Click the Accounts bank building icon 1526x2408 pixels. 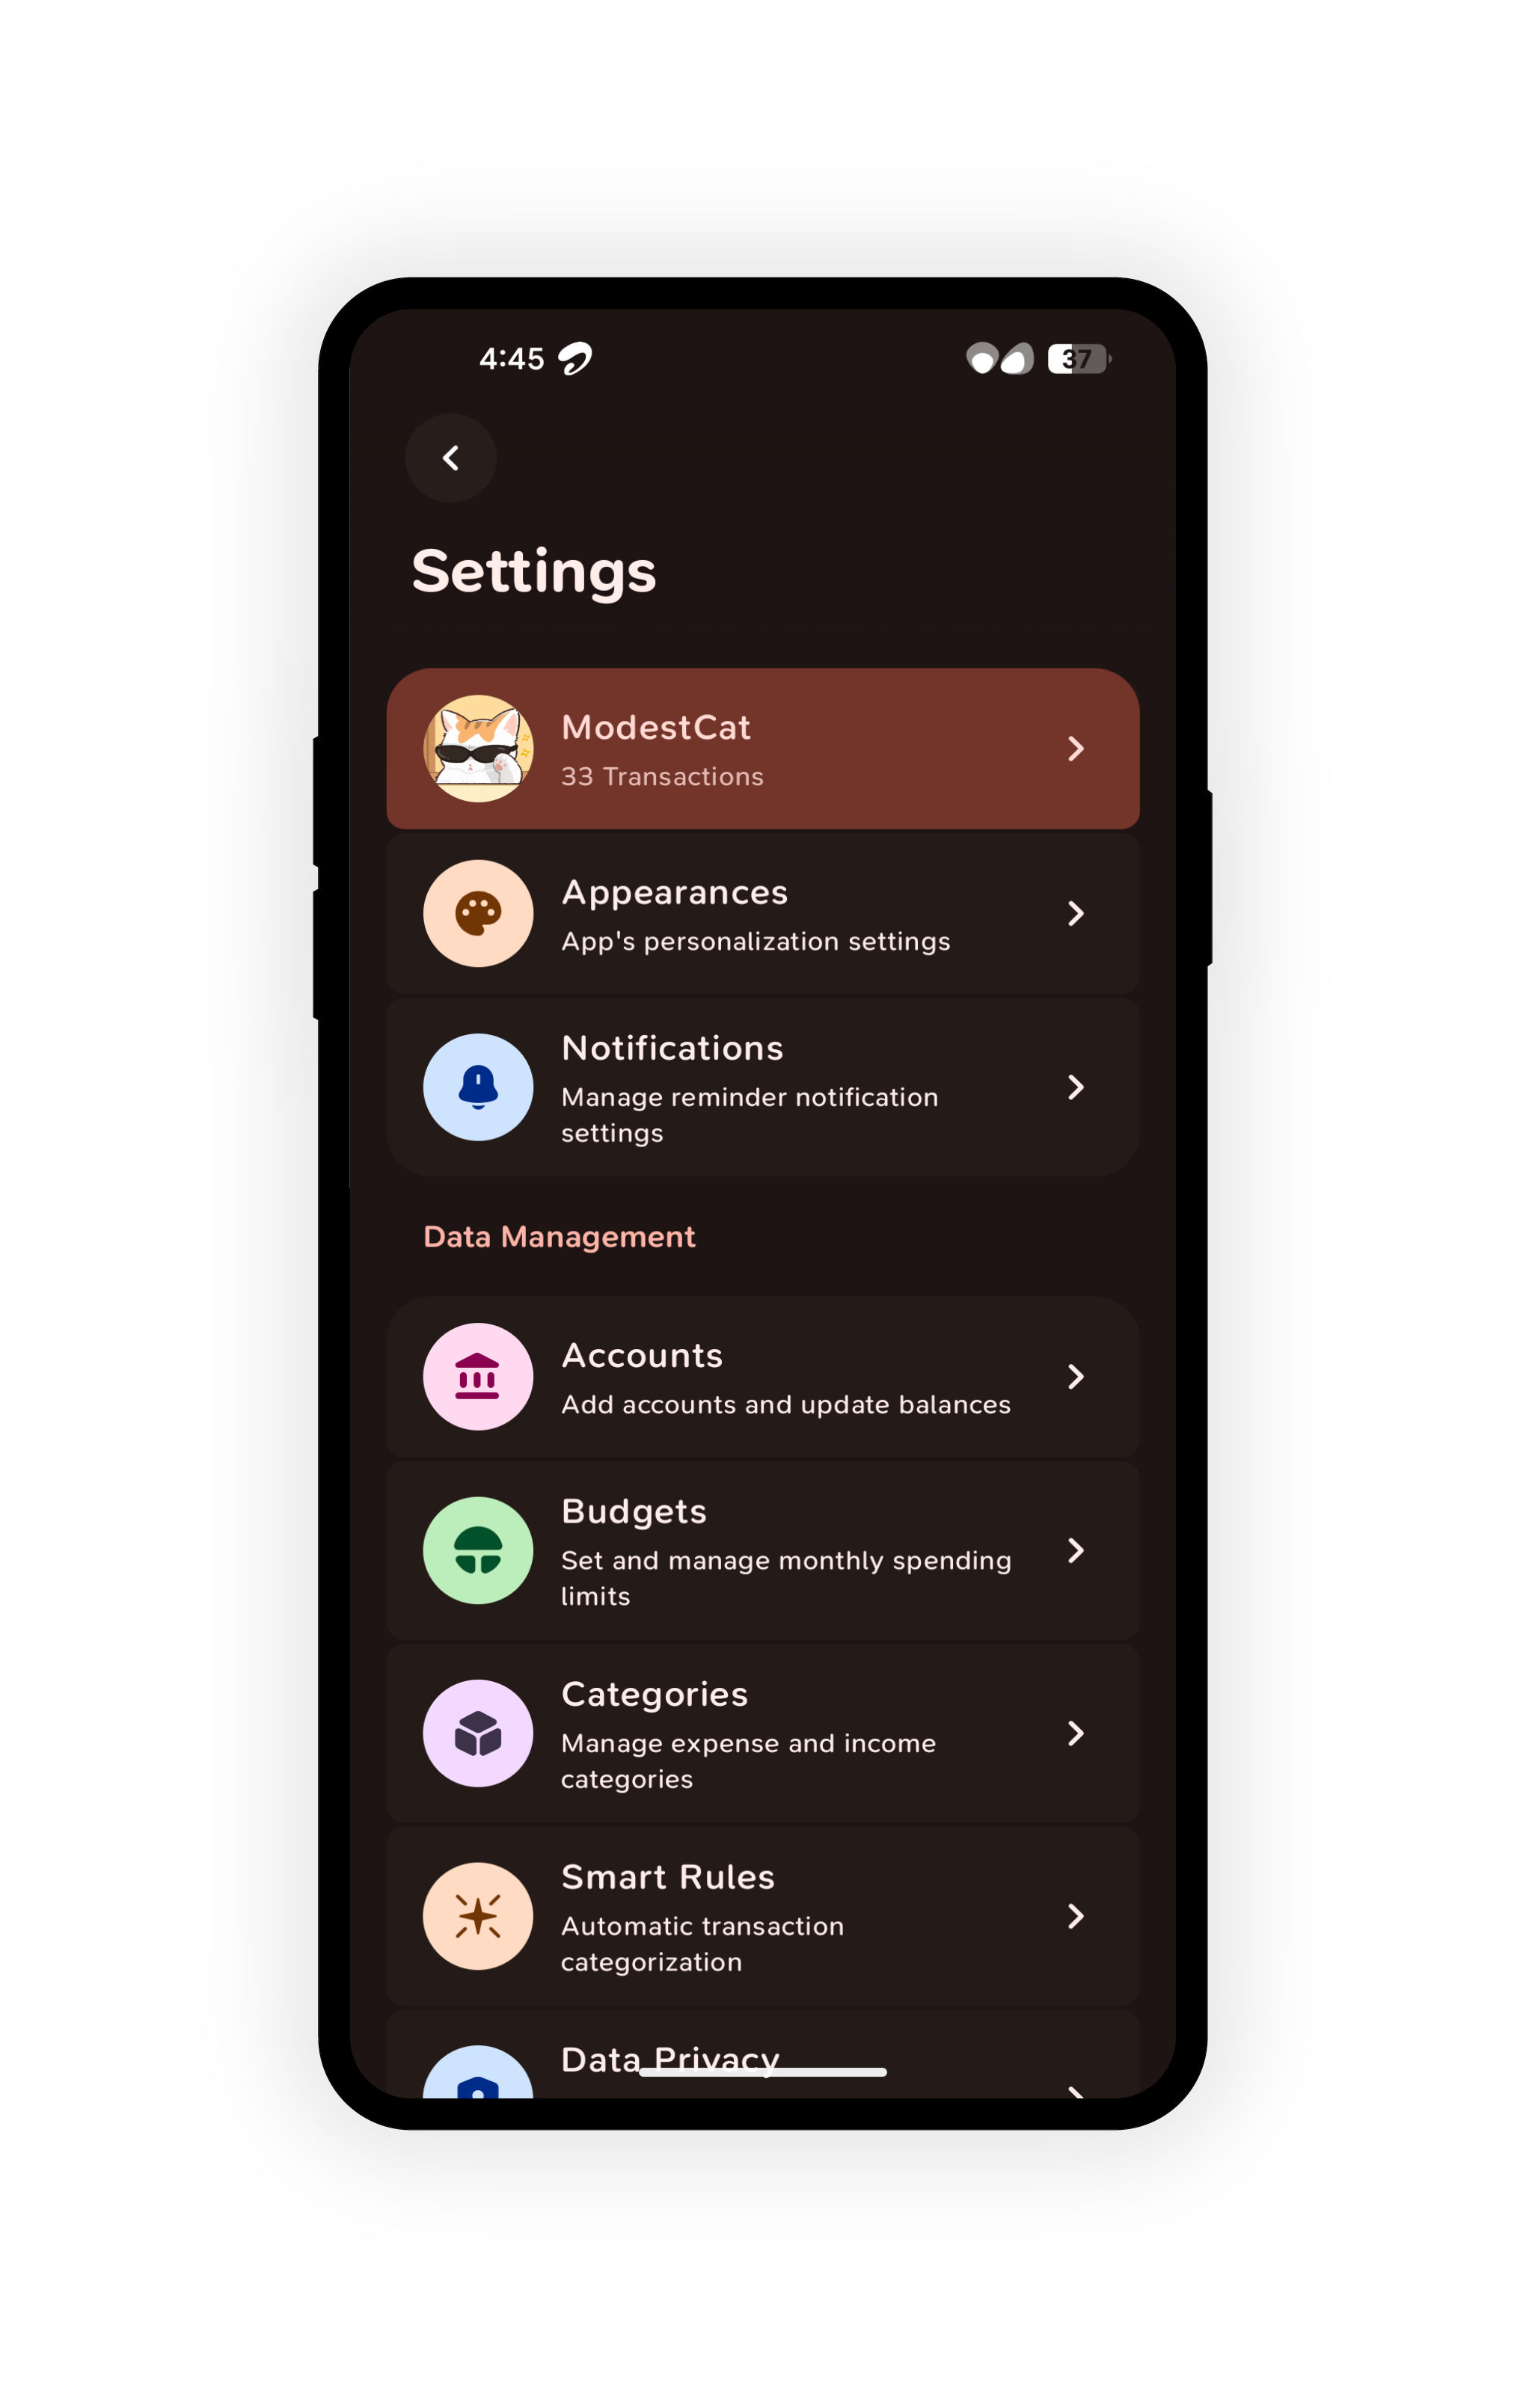pyautogui.click(x=478, y=1376)
